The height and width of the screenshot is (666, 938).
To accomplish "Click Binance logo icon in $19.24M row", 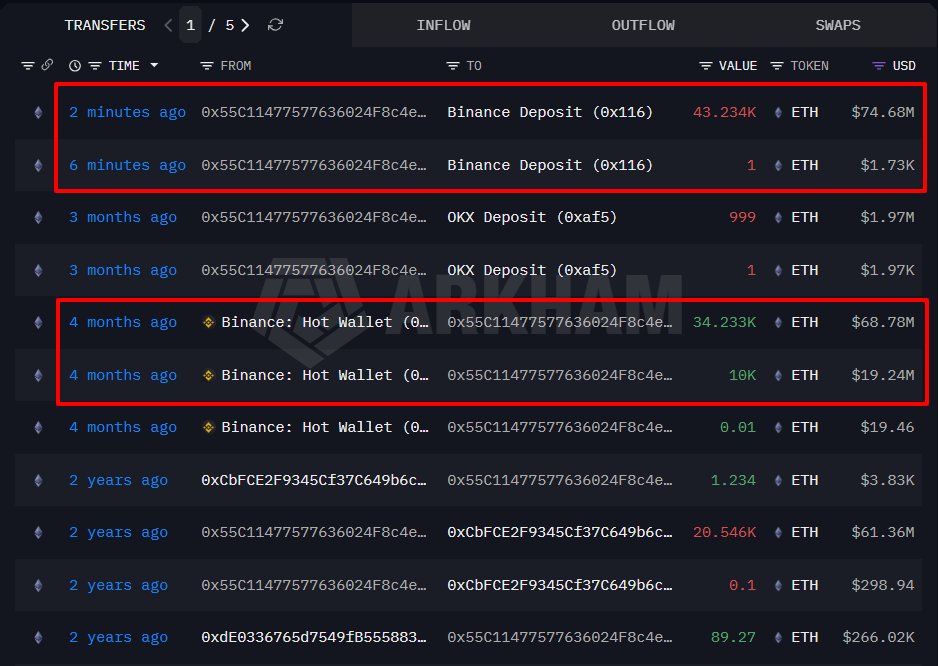I will pos(208,375).
